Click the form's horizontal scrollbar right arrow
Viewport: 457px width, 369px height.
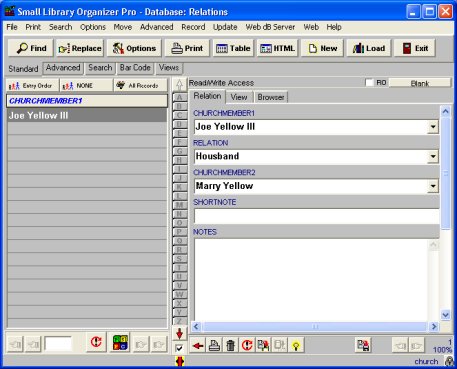point(434,327)
